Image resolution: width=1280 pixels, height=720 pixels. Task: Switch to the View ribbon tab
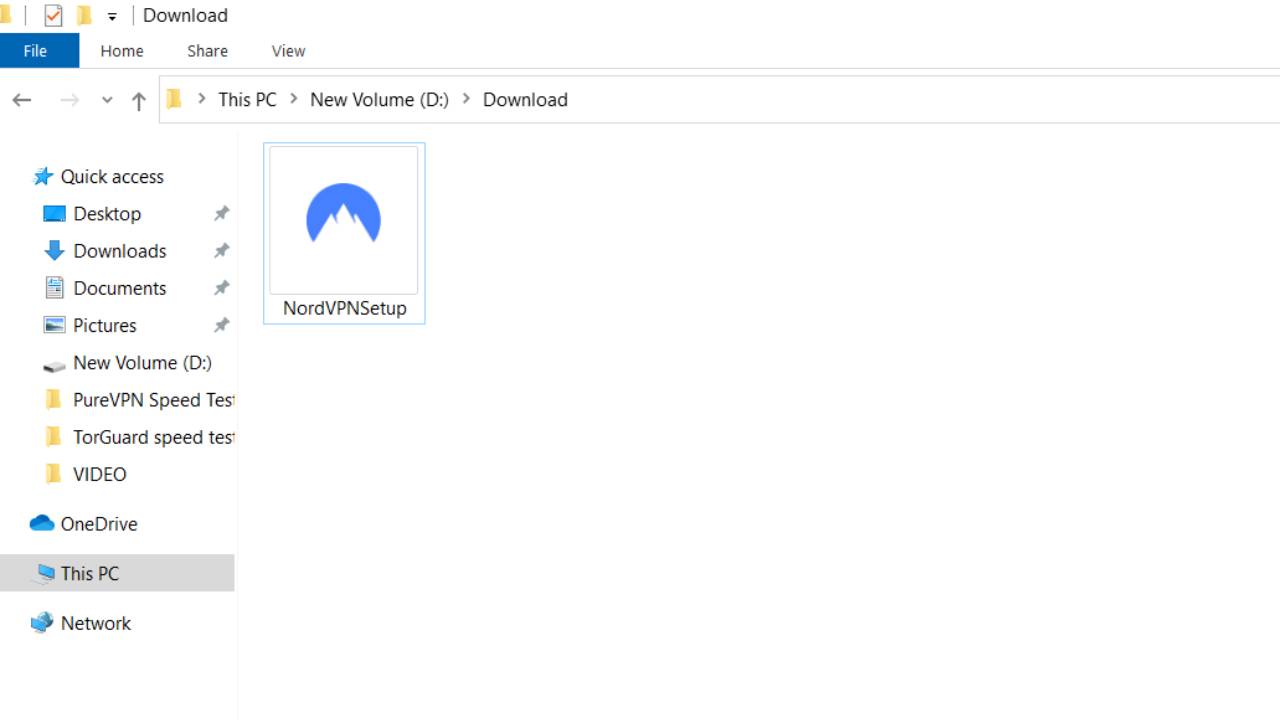288,51
